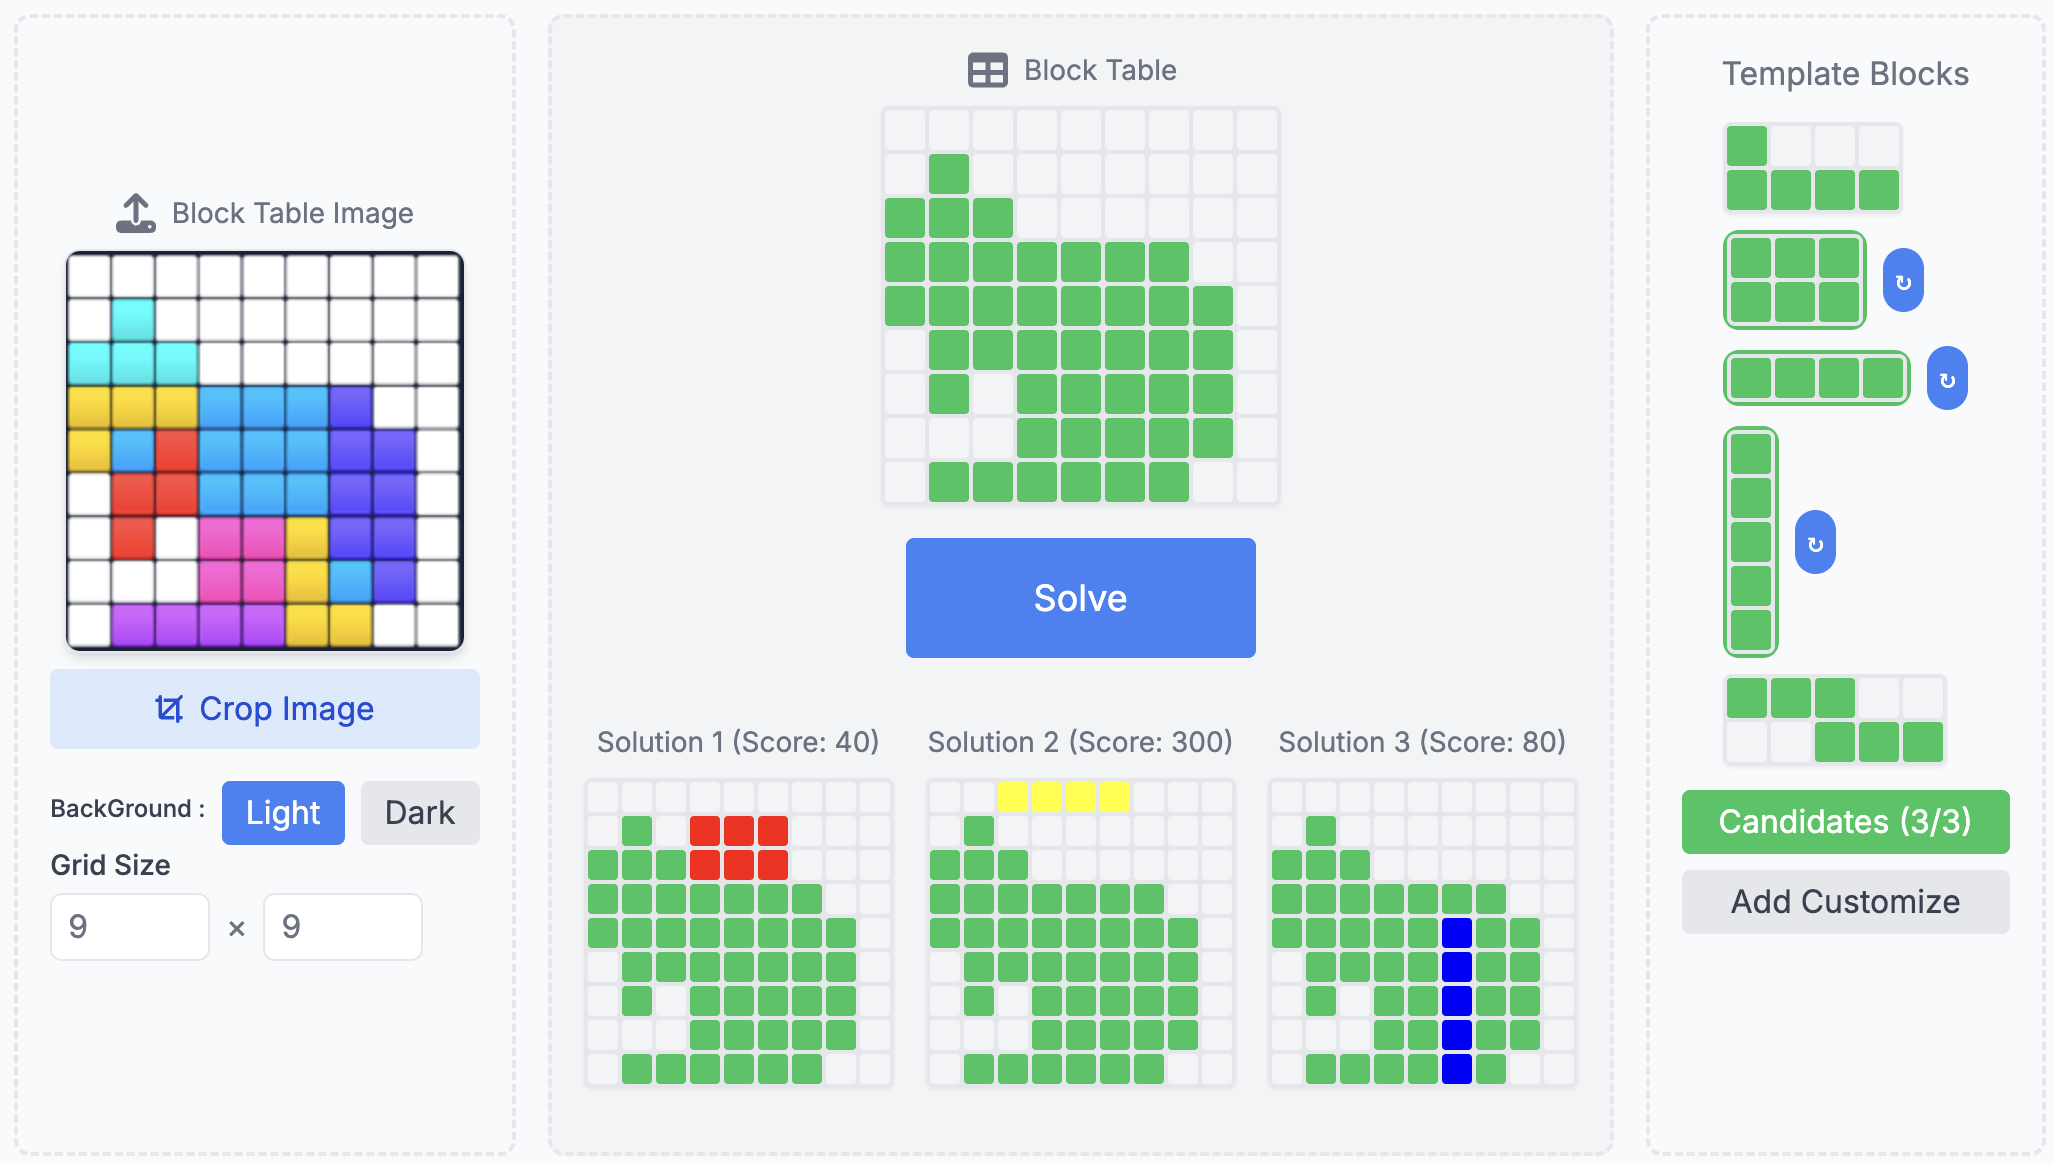
Task: Select the L-shaped template block at top
Action: coord(1812,168)
